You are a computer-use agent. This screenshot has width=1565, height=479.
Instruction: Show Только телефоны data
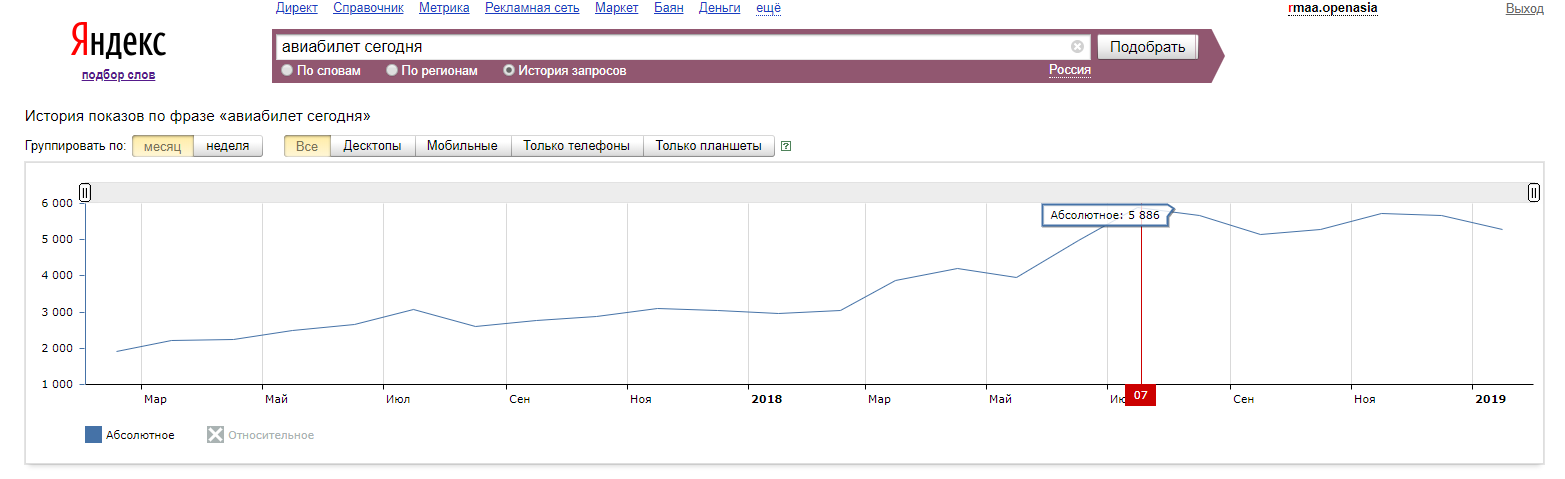click(x=576, y=146)
